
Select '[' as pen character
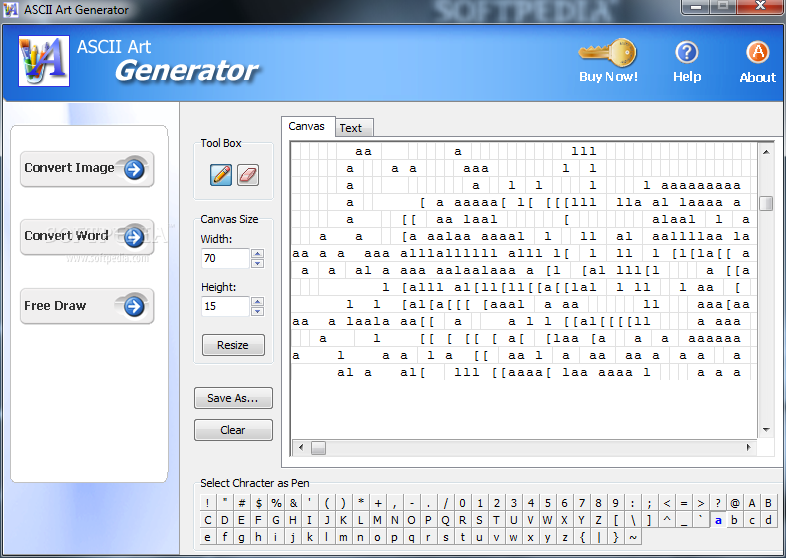[x=616, y=520]
